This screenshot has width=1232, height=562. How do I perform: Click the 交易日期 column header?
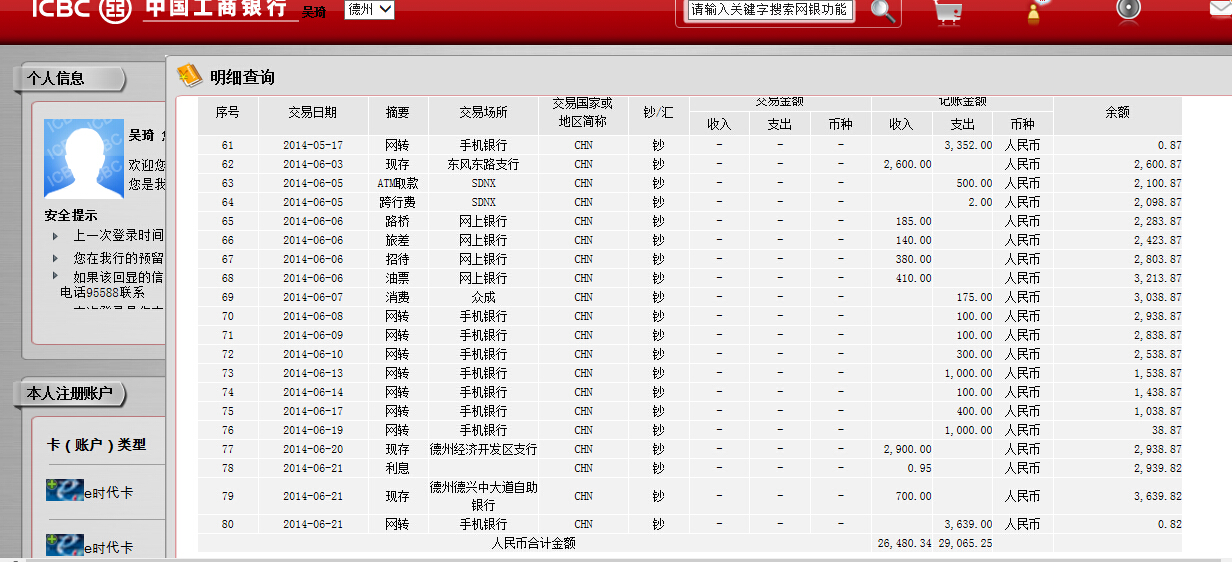(313, 113)
